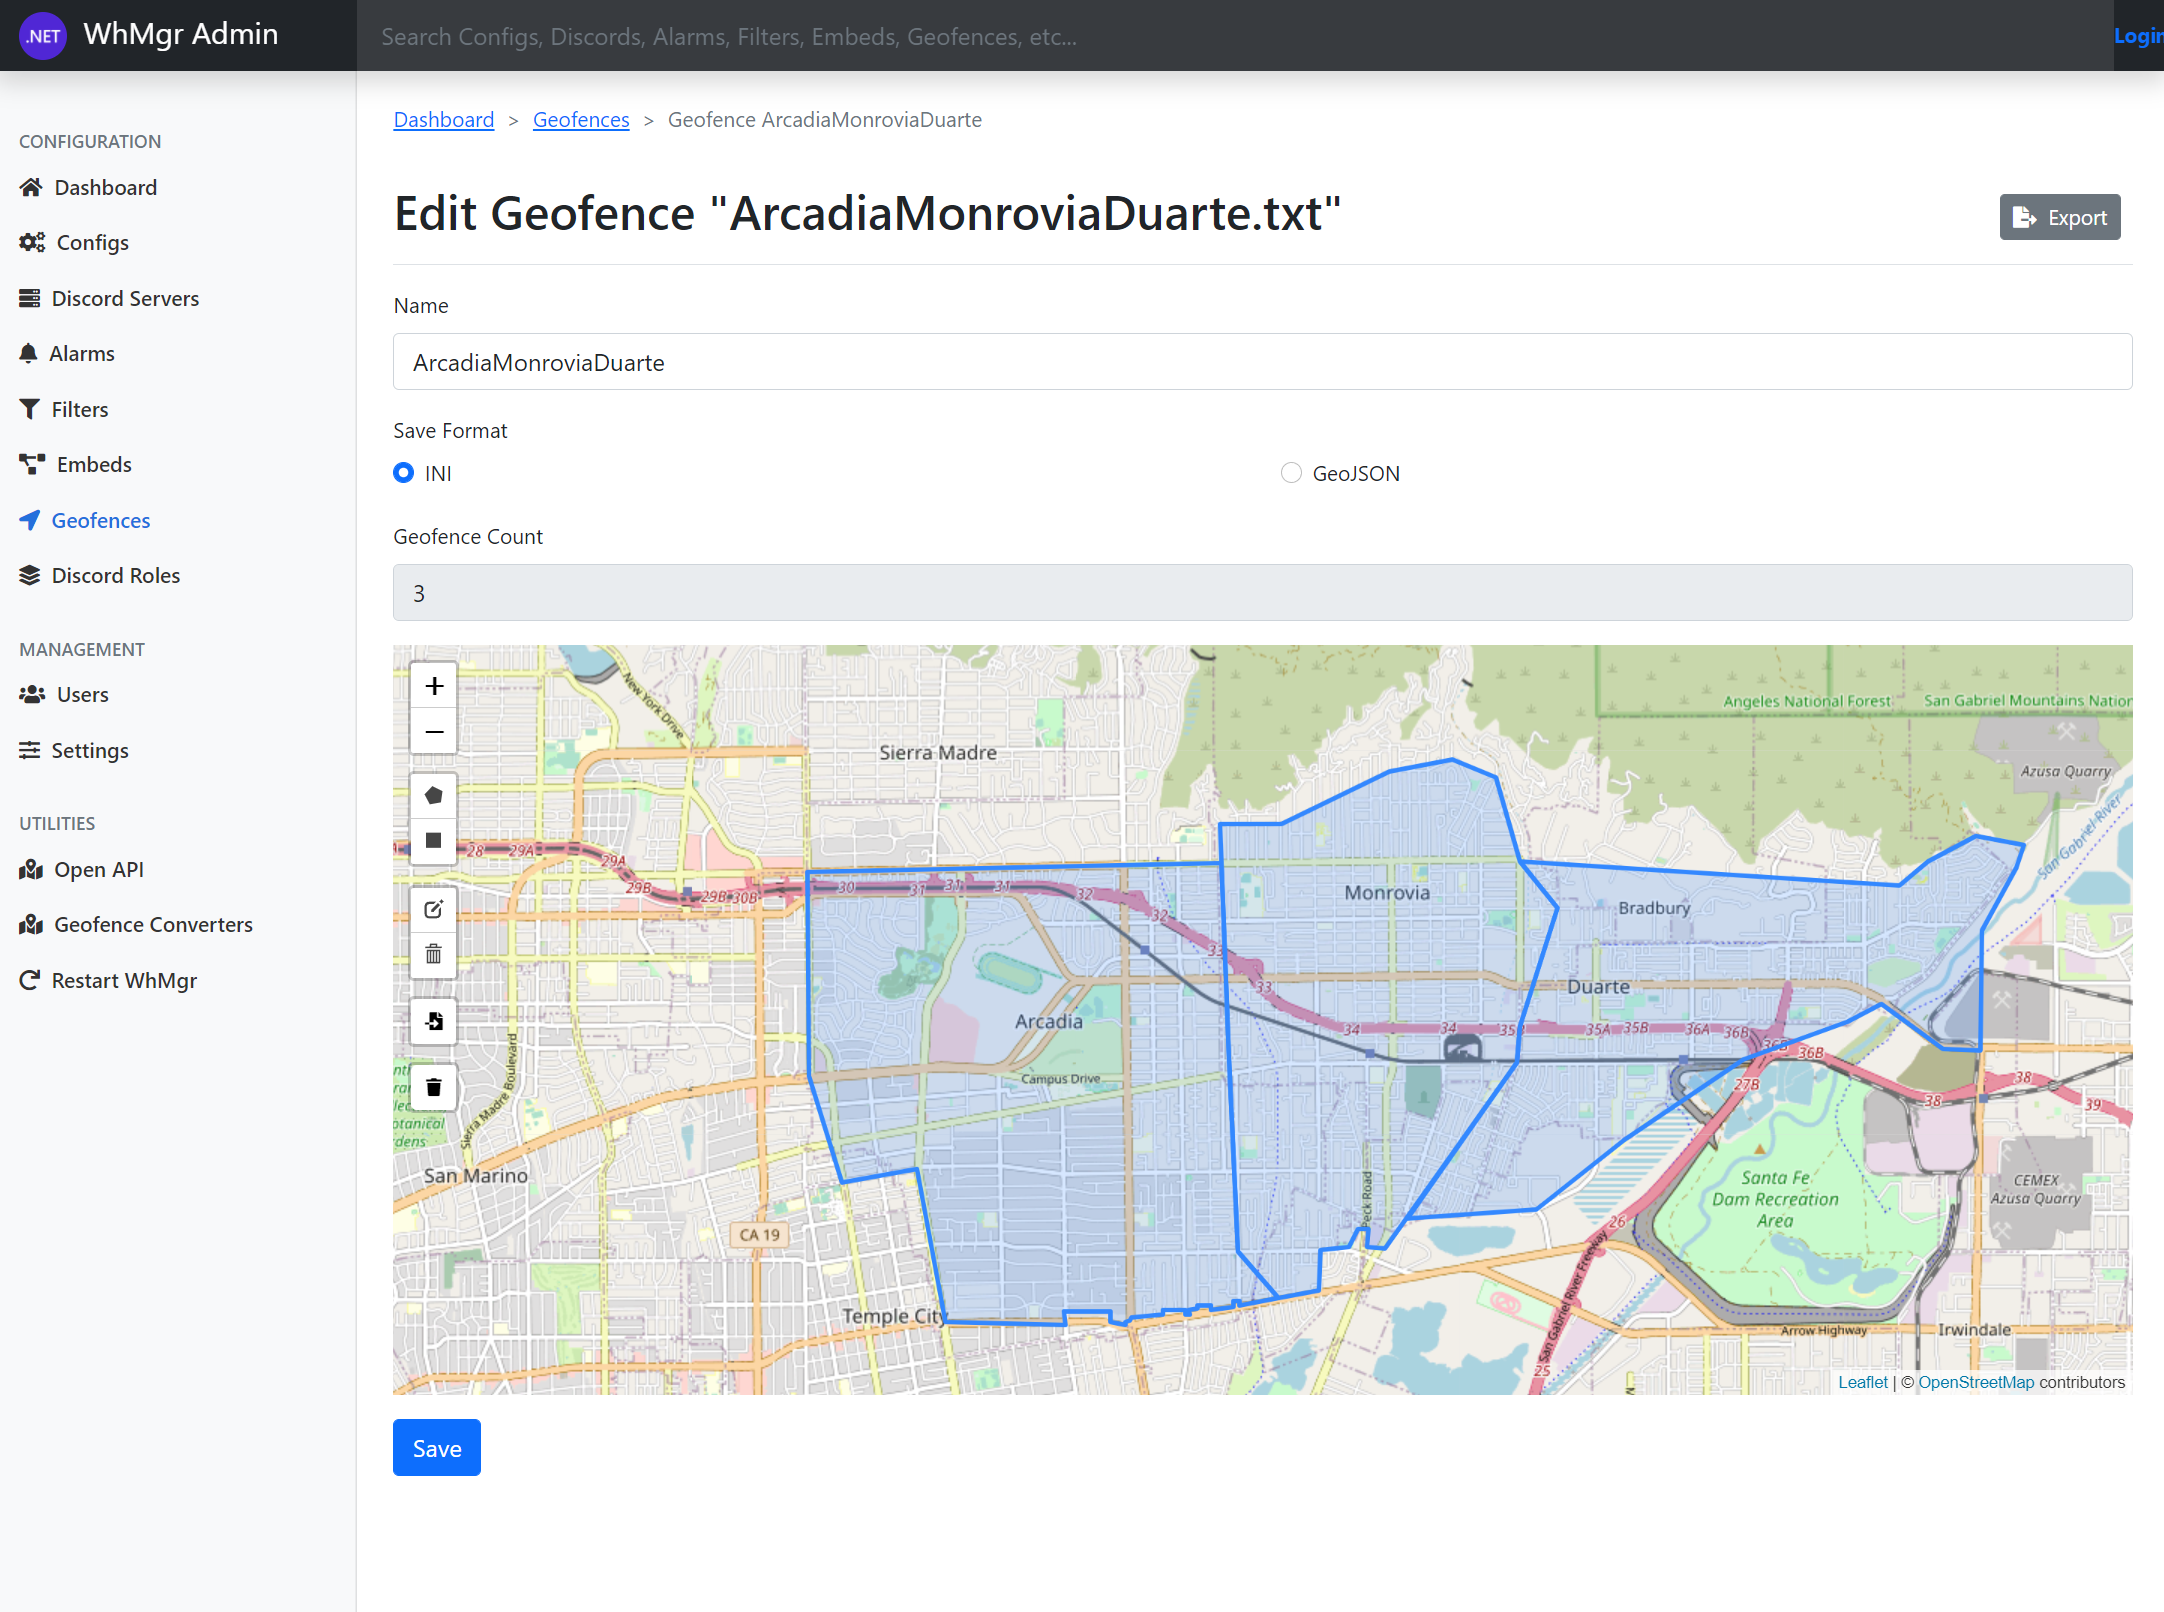Click the import geofence file icon
2164x1612 pixels.
point(434,1021)
